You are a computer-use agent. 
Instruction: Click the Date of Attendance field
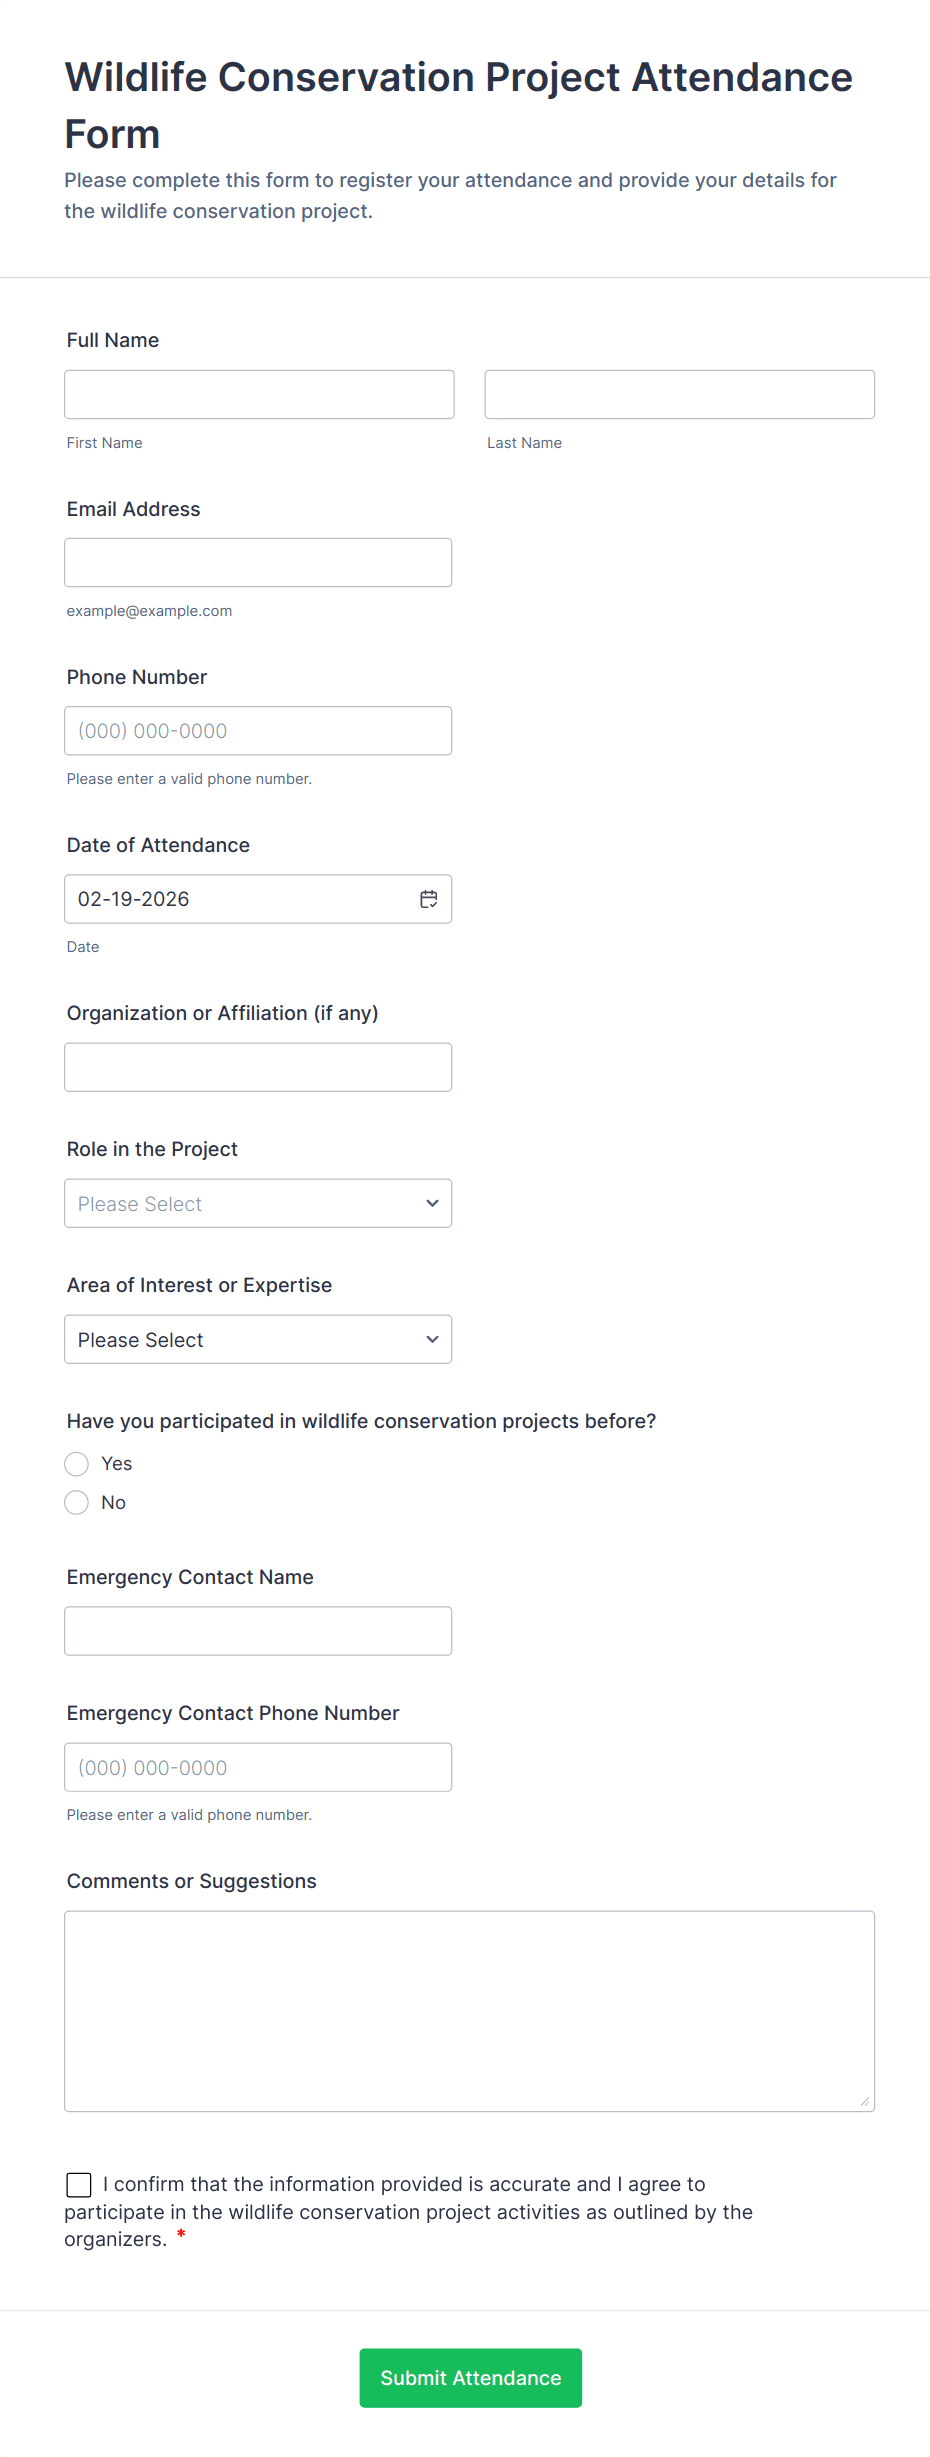(x=240, y=899)
